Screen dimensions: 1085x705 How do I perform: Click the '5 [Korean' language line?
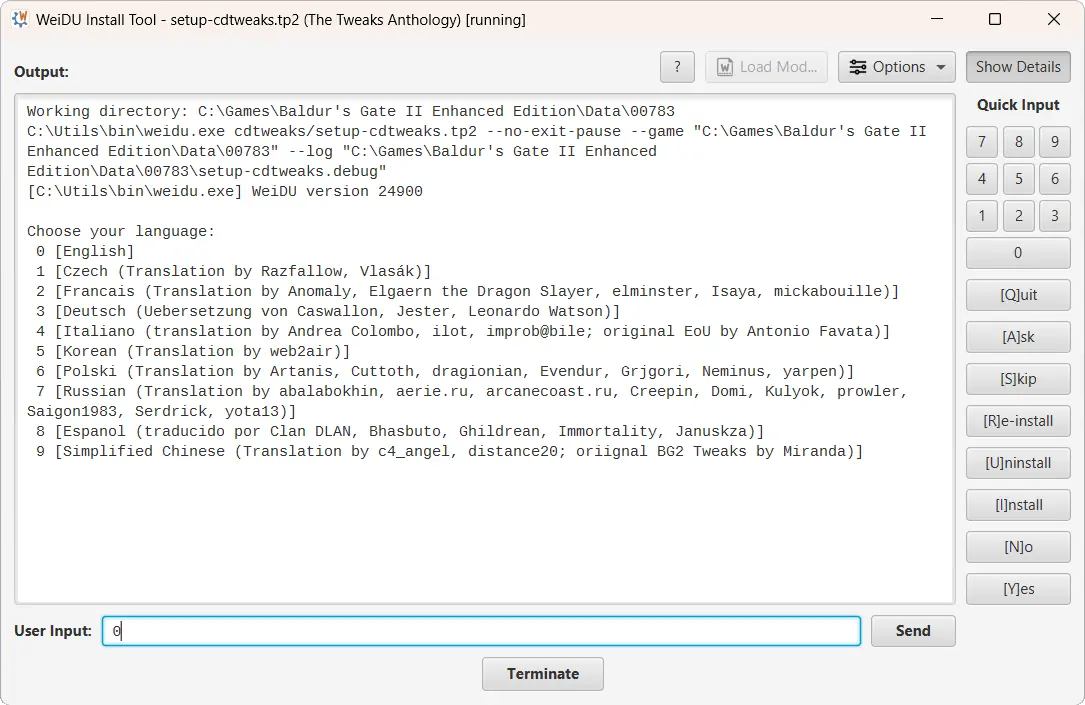click(193, 351)
